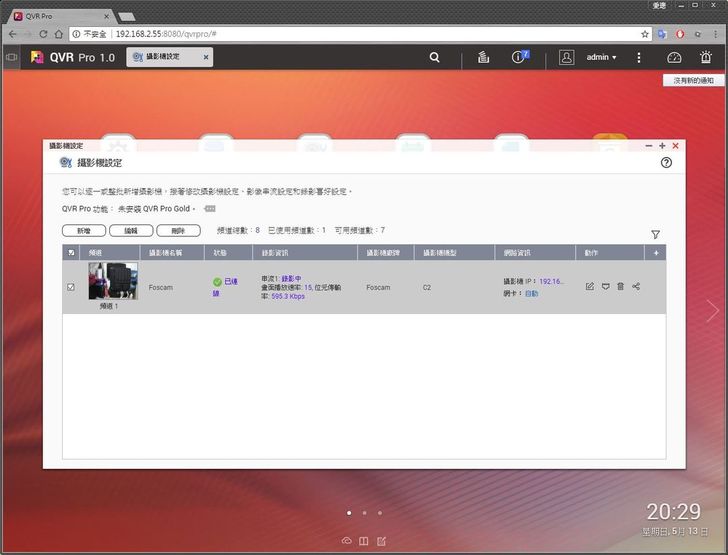Open the dashboard gauge icon
The height and width of the screenshot is (555, 728).
tap(674, 58)
